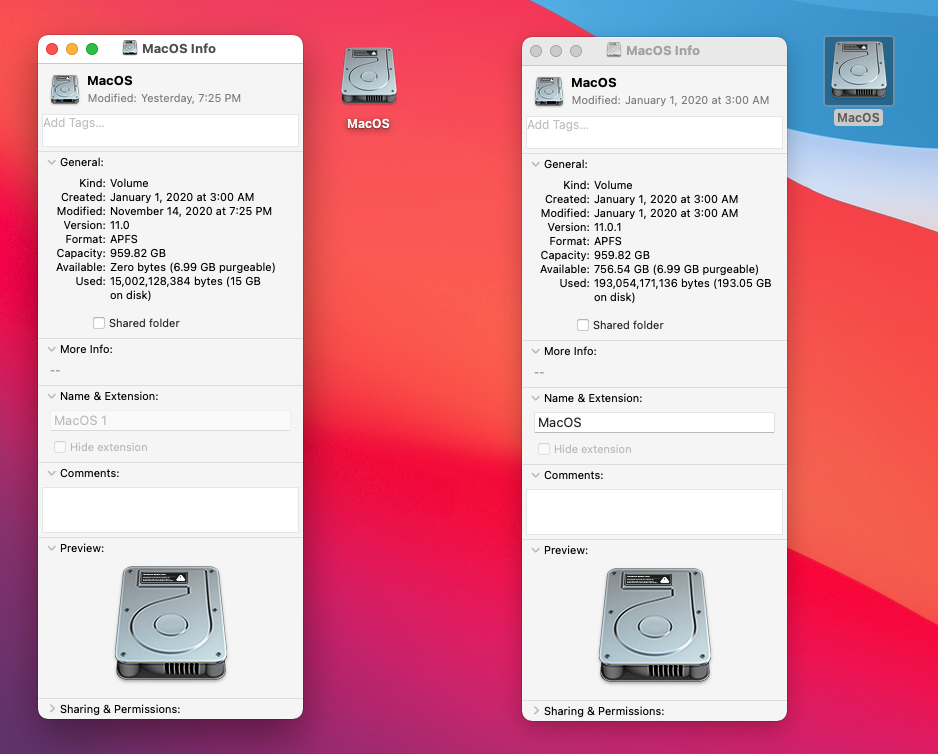
Task: Click gray zoom button on right Info window
Action: 576,51
